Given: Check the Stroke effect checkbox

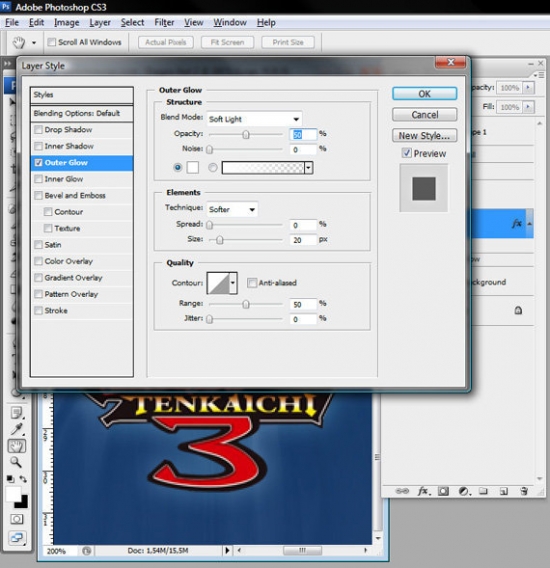Looking at the screenshot, I should point(38,310).
